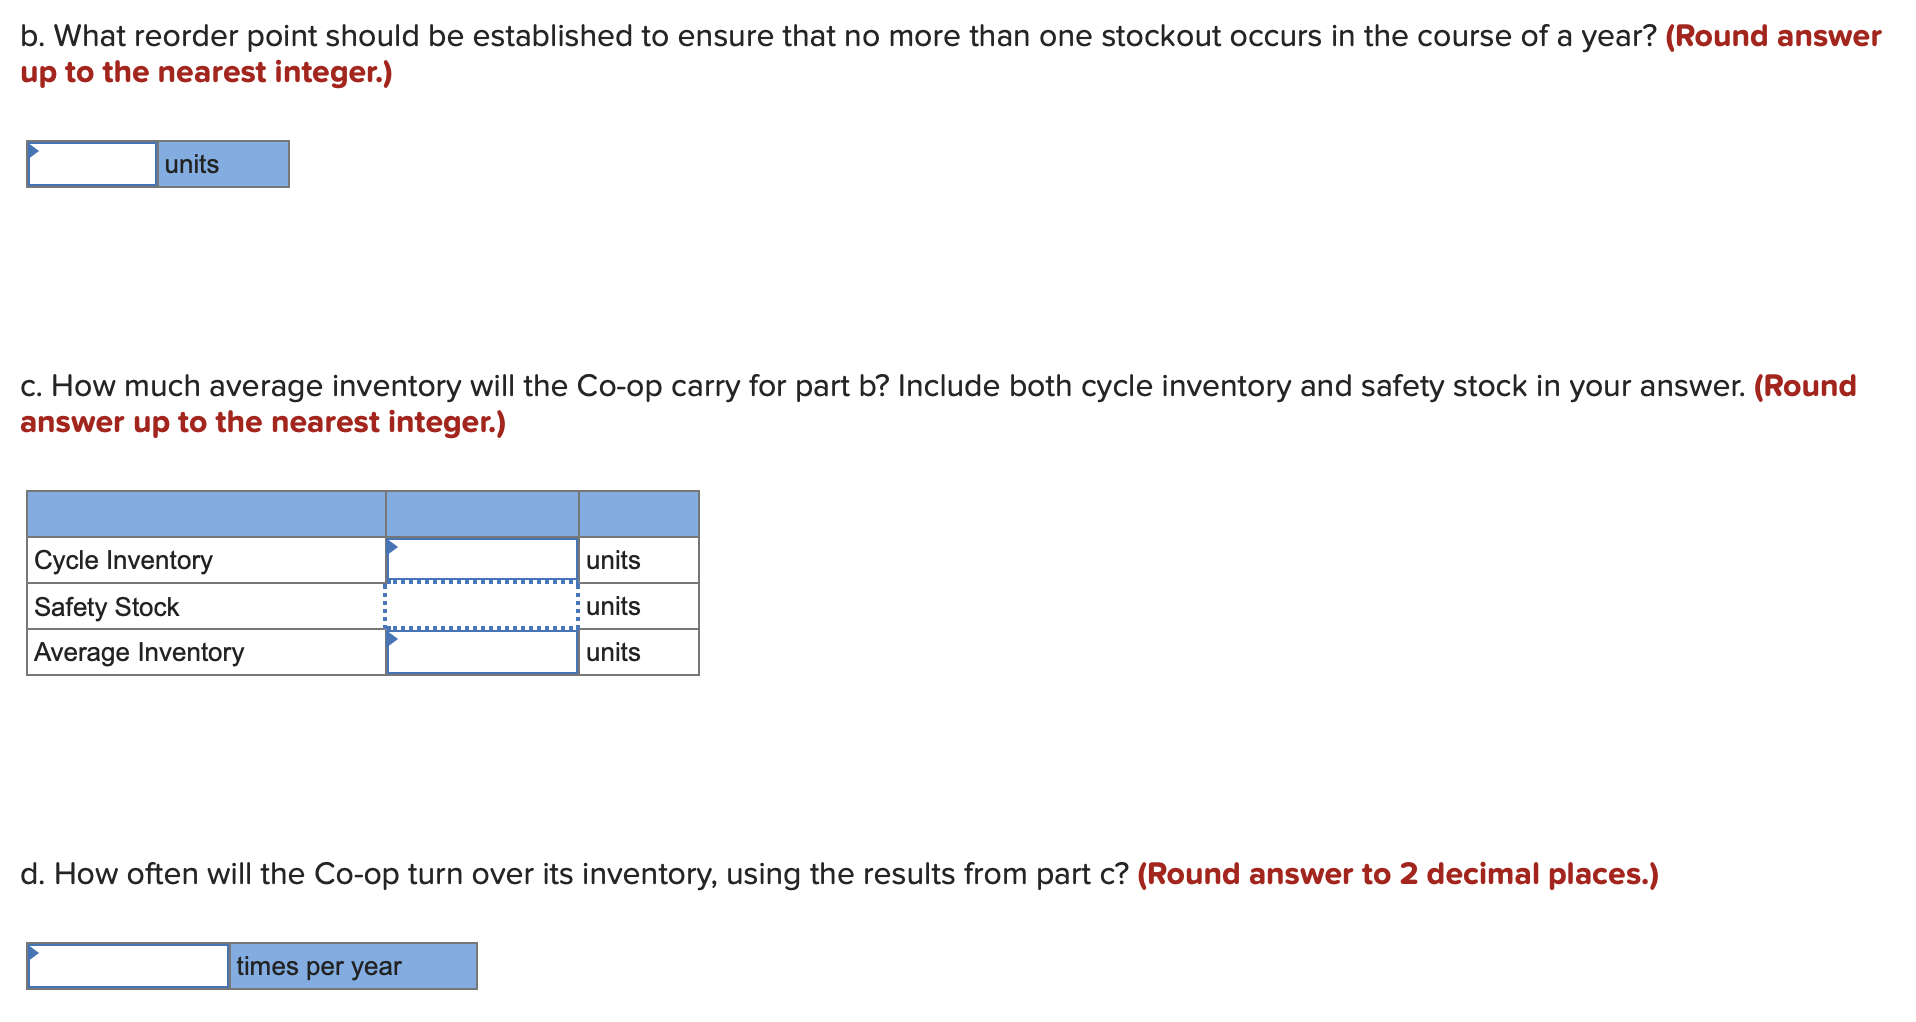Click the triangle marker in Average Inventory cell
Viewport: 1916px width, 1022px height.
(392, 639)
